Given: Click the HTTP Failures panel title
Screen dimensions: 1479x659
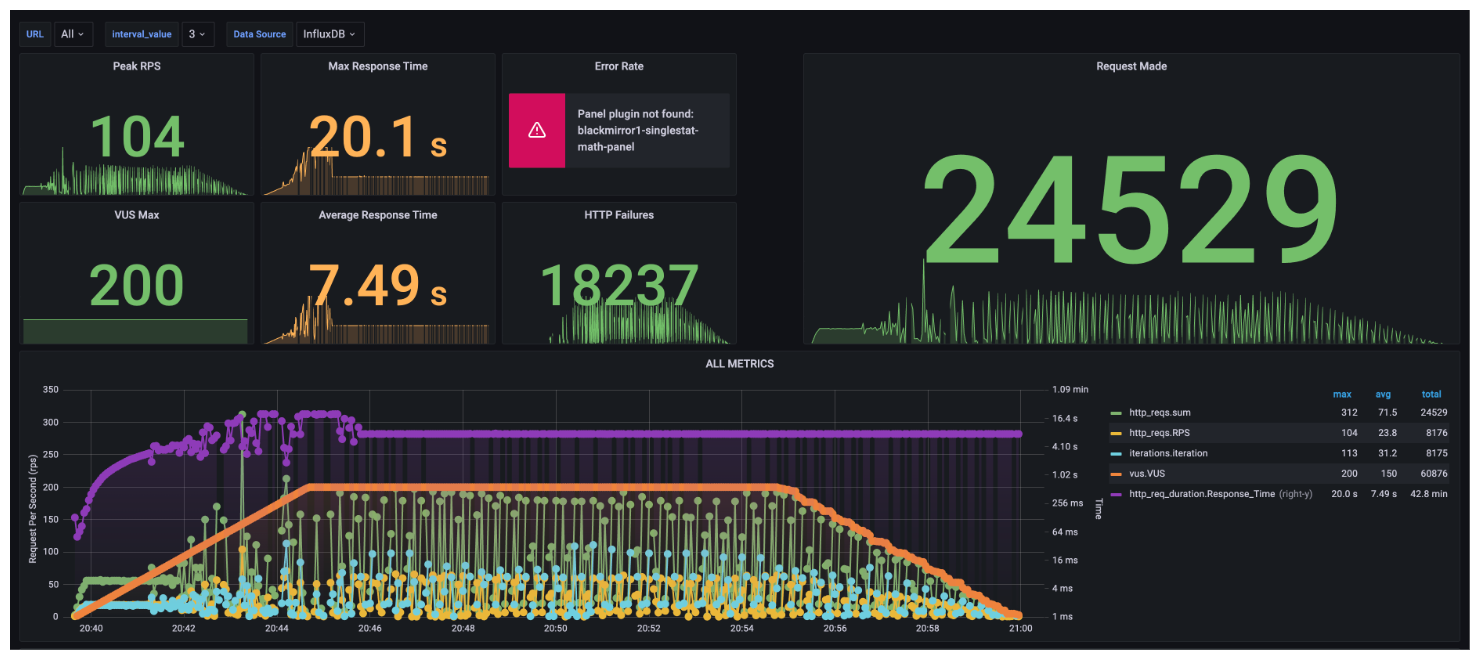Looking at the screenshot, I should click(618, 215).
